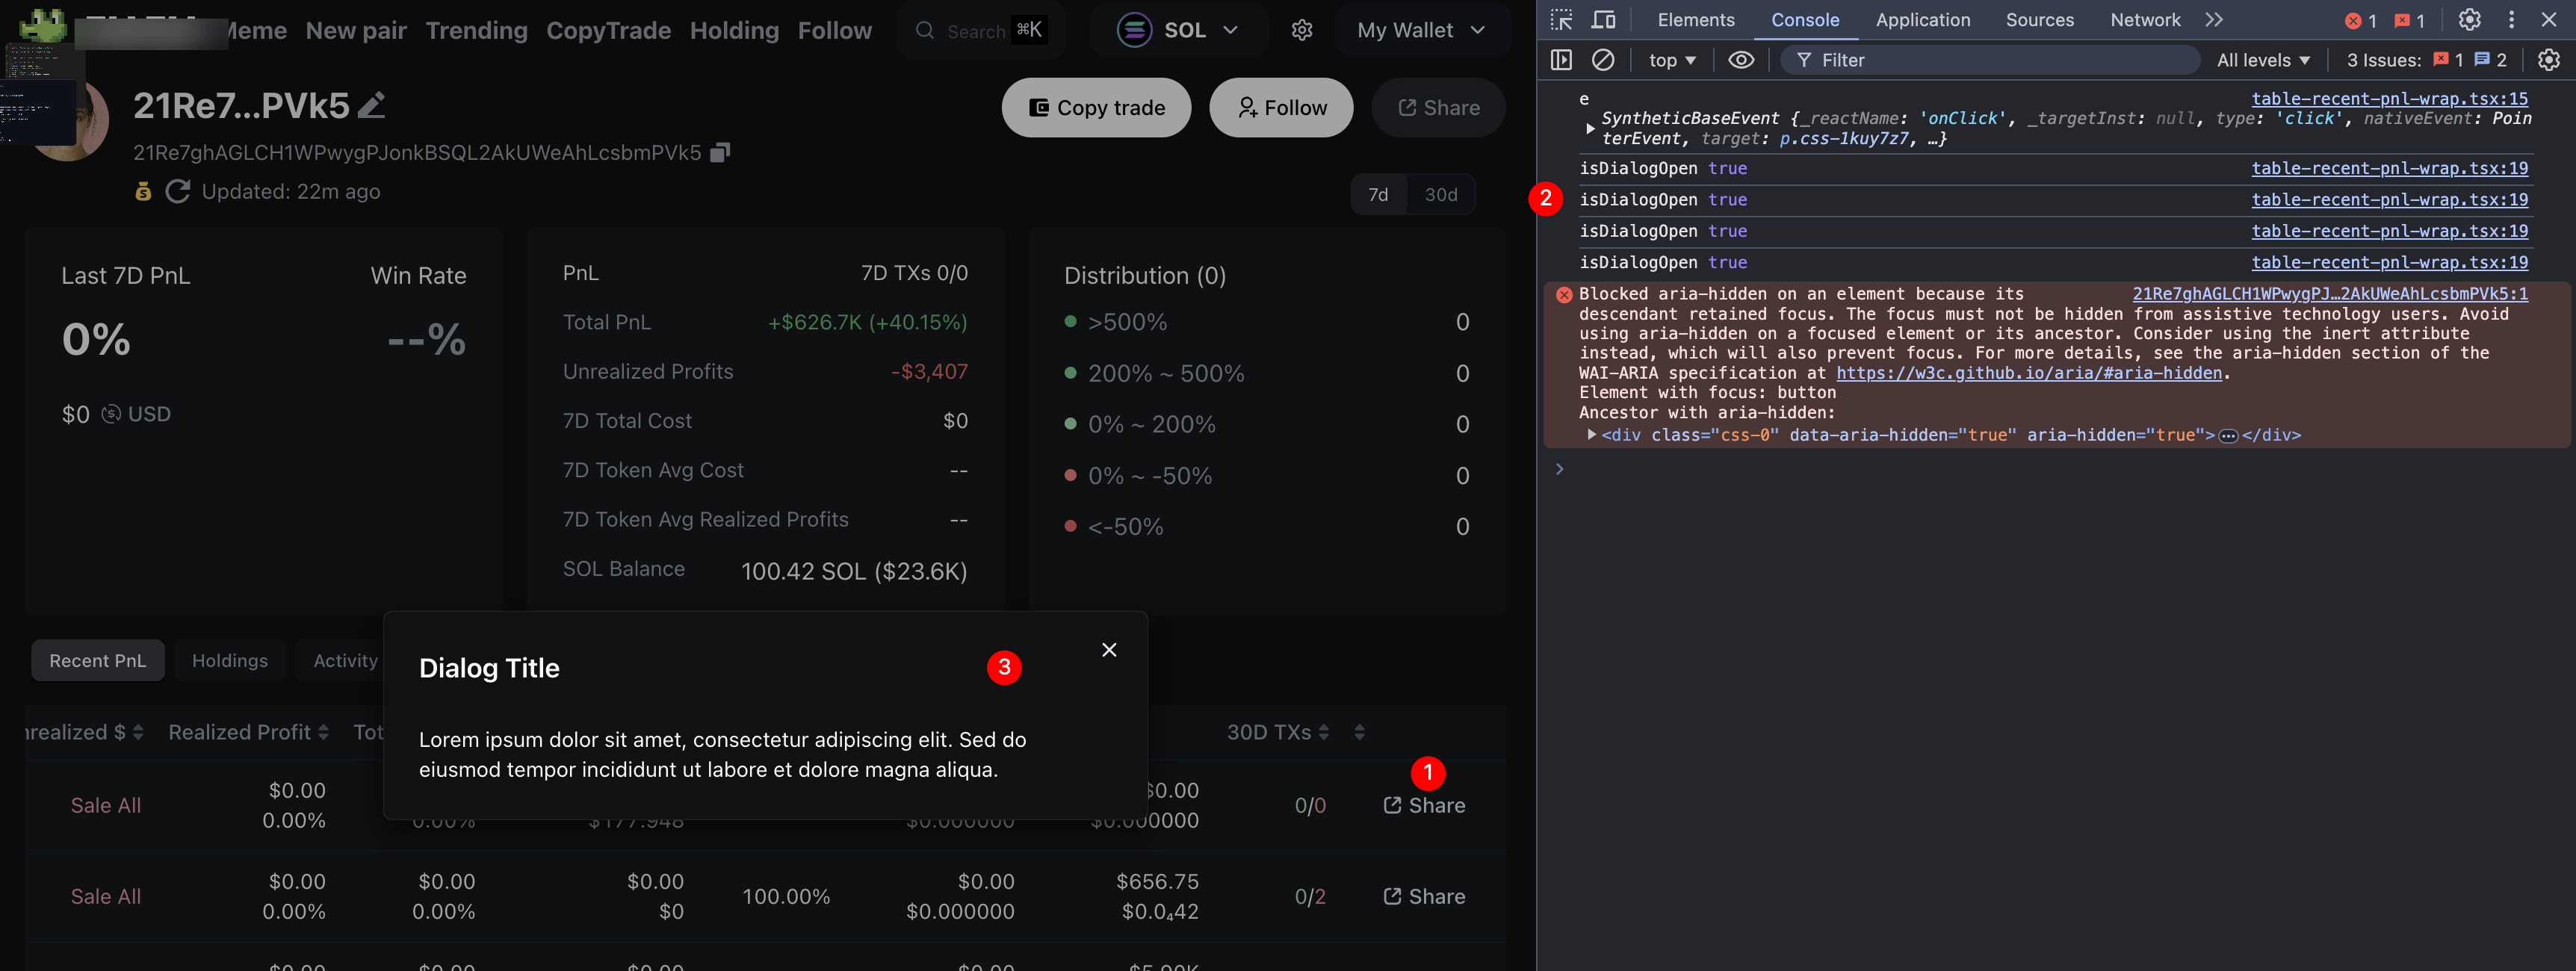Open the w3c aria-hidden spec link
Screen dimensions: 2576x971
2029,373
